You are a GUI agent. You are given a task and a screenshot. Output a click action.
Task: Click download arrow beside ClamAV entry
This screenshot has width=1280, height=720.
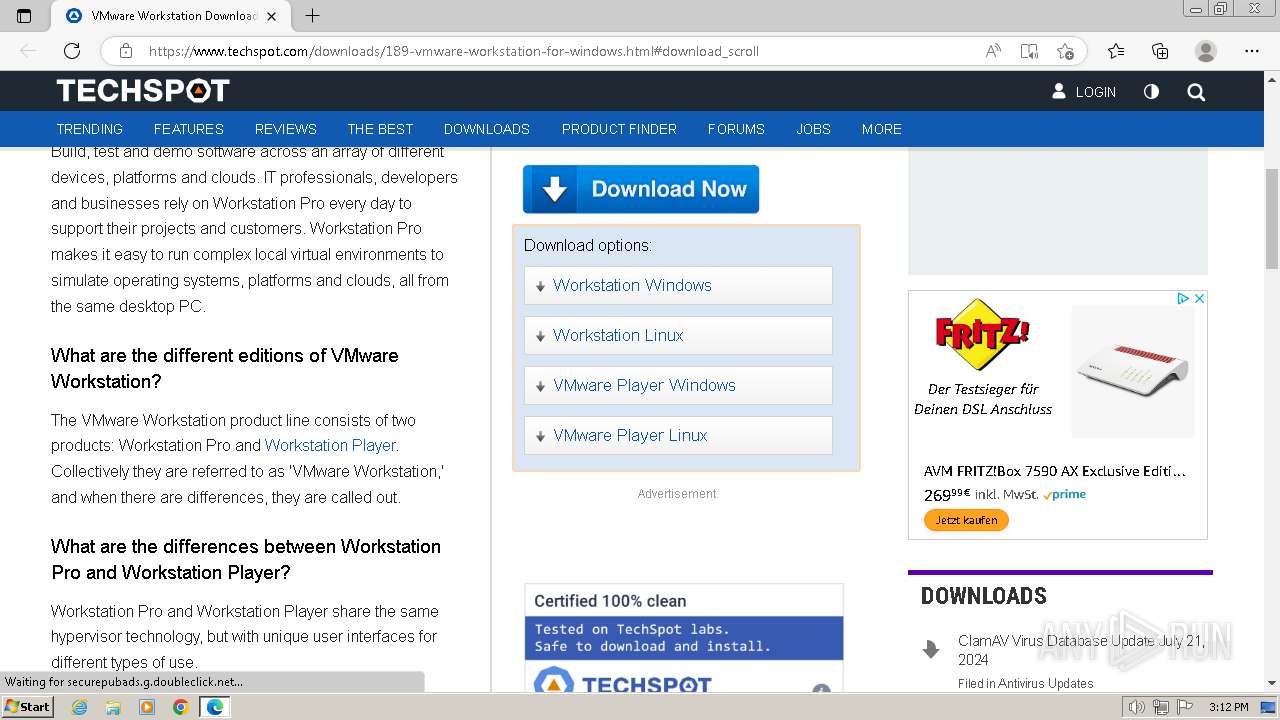coord(931,650)
